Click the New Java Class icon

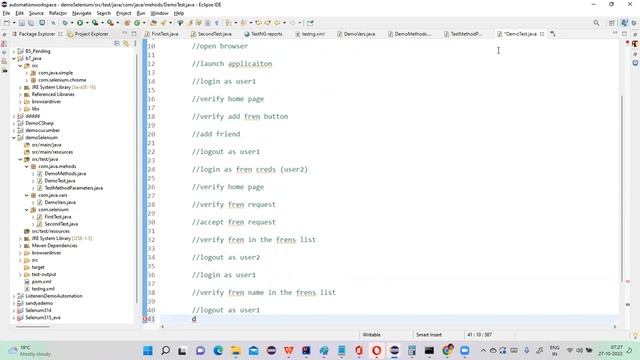(137, 23)
